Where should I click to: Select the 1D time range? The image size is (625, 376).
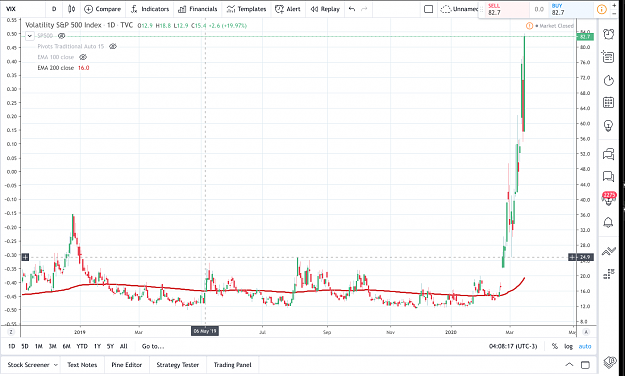tap(12, 346)
